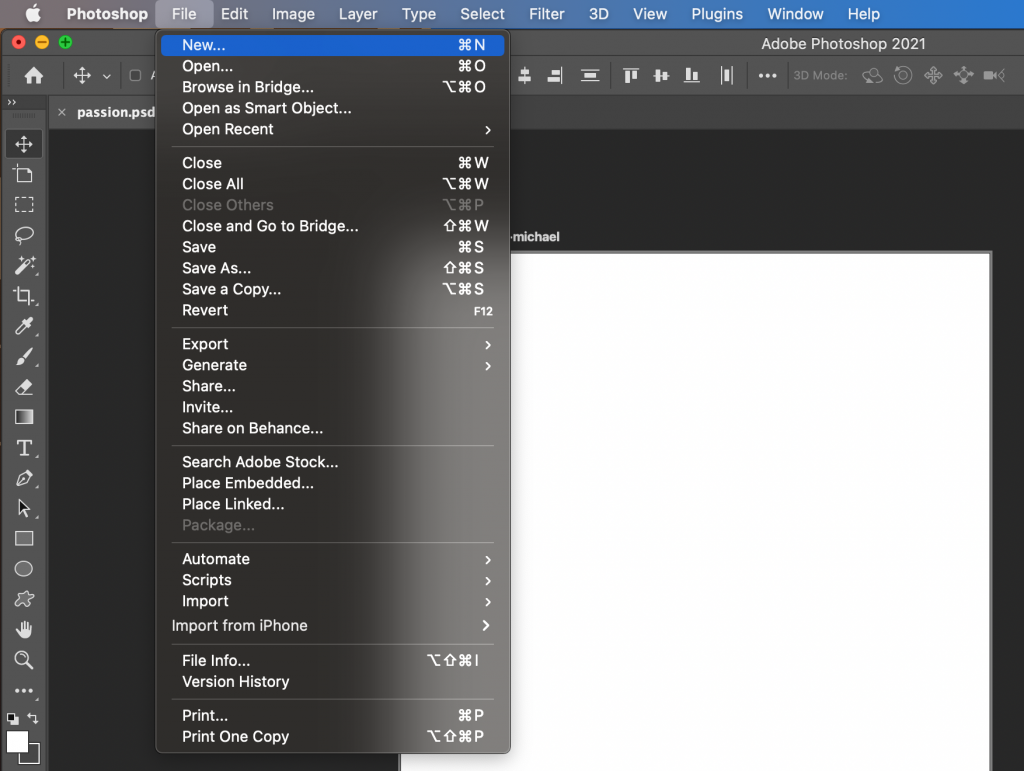Toggle the Auto-Select checkbox
Image resolution: width=1024 pixels, height=771 pixels.
(135, 76)
